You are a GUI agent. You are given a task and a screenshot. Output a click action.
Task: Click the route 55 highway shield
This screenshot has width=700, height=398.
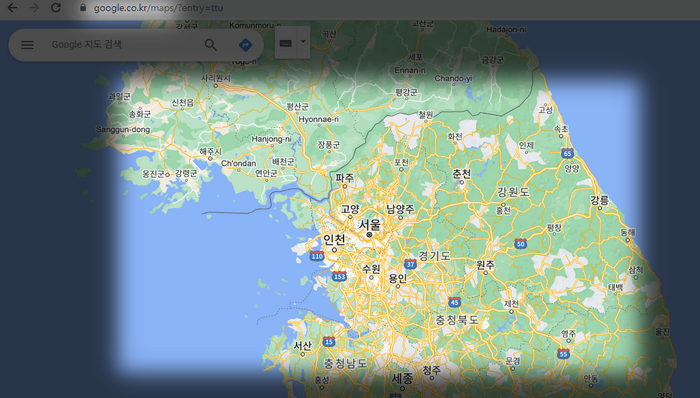click(x=563, y=354)
